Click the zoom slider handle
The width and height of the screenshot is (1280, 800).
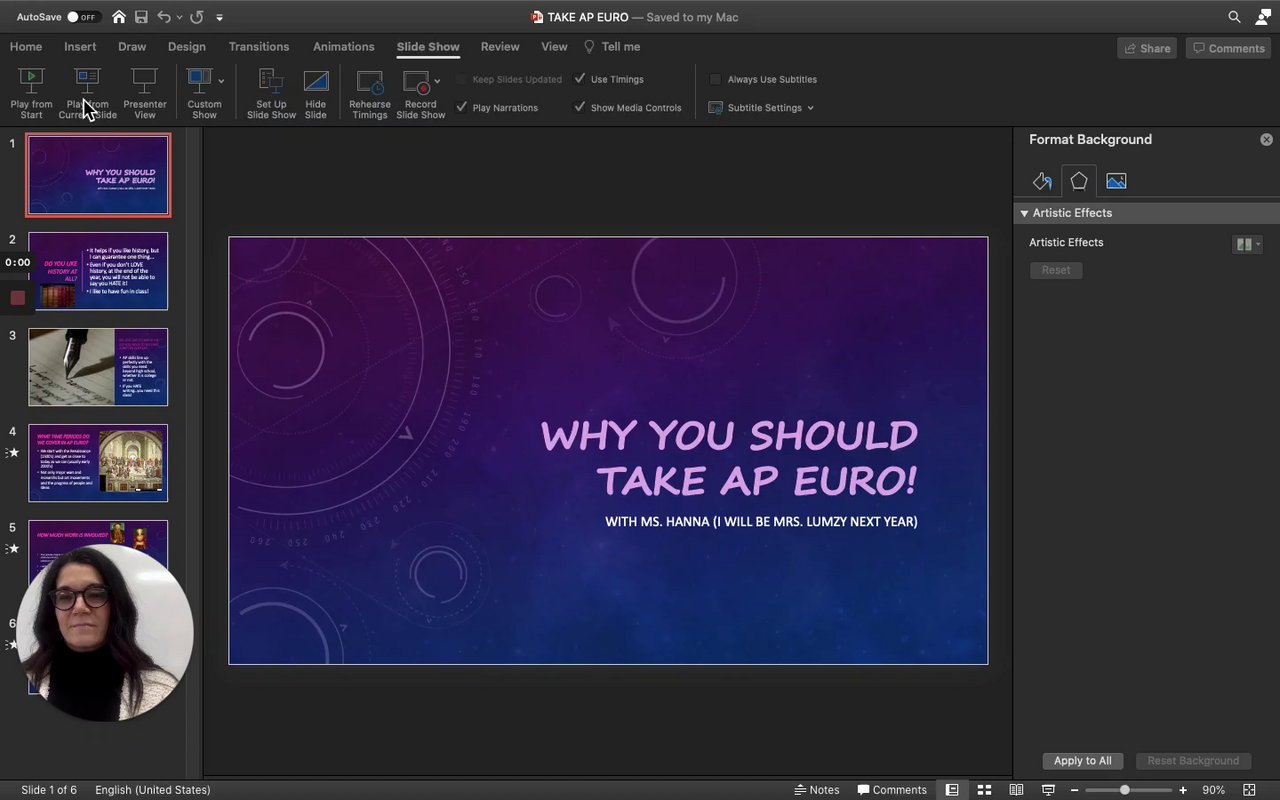[1125, 790]
